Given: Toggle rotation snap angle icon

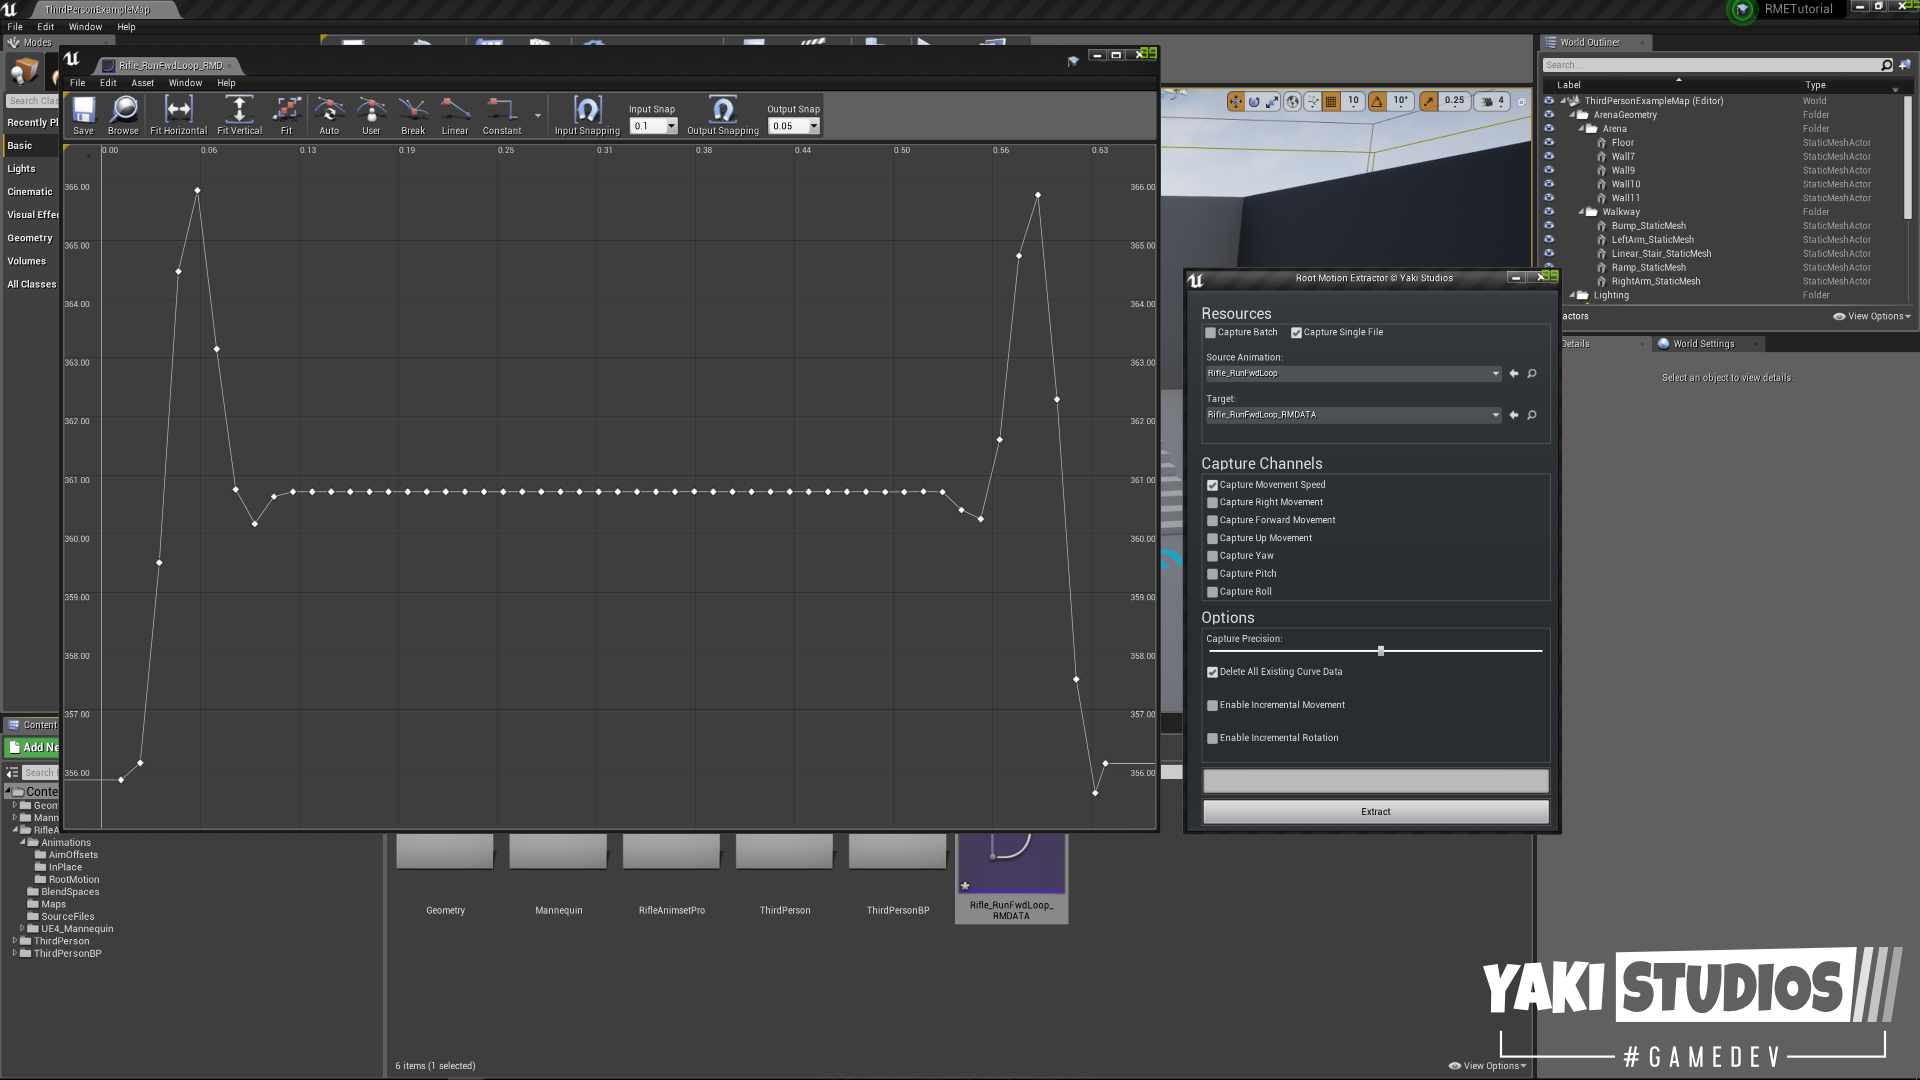Looking at the screenshot, I should [1377, 101].
